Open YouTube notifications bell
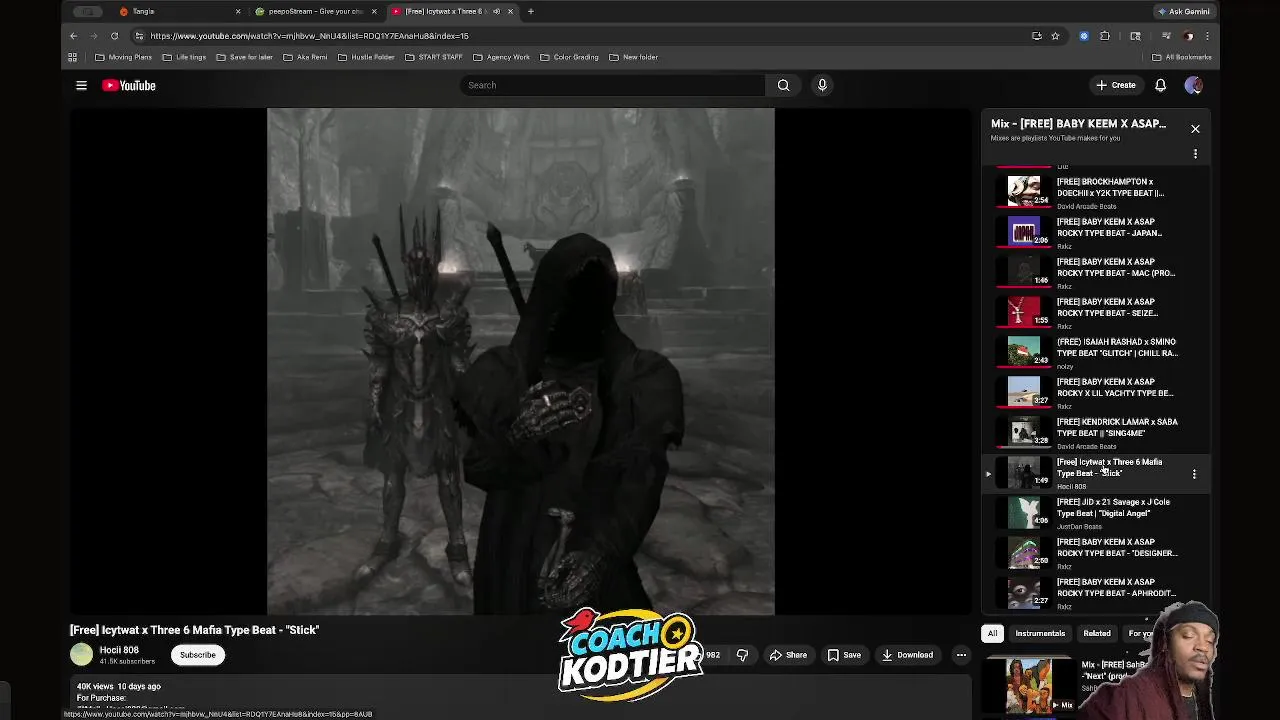This screenshot has width=1280, height=720. 1160,85
